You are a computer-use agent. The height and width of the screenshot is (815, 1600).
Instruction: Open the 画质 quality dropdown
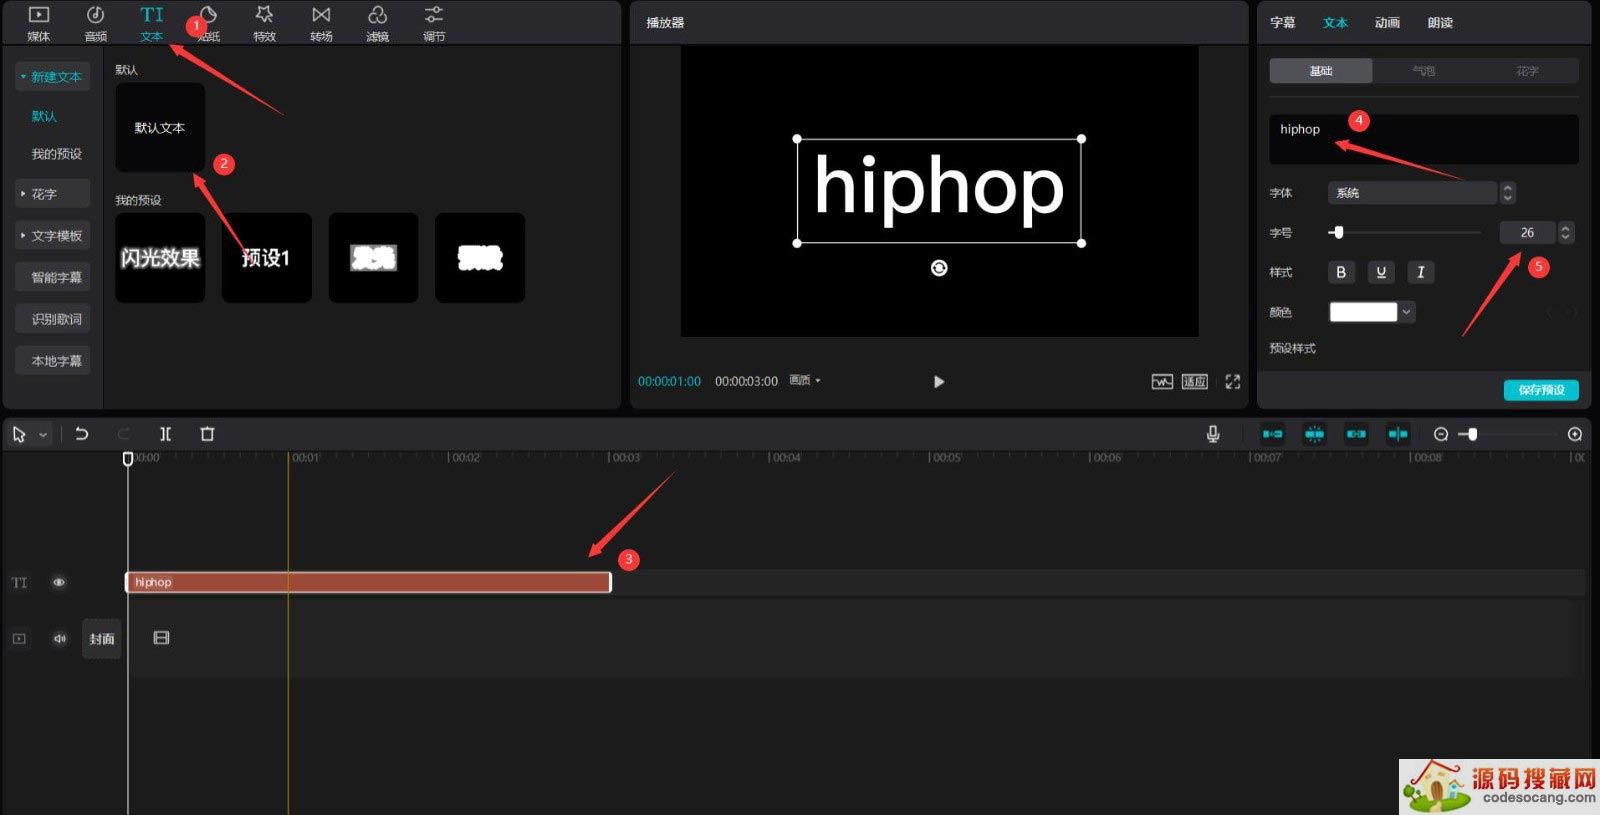point(804,381)
